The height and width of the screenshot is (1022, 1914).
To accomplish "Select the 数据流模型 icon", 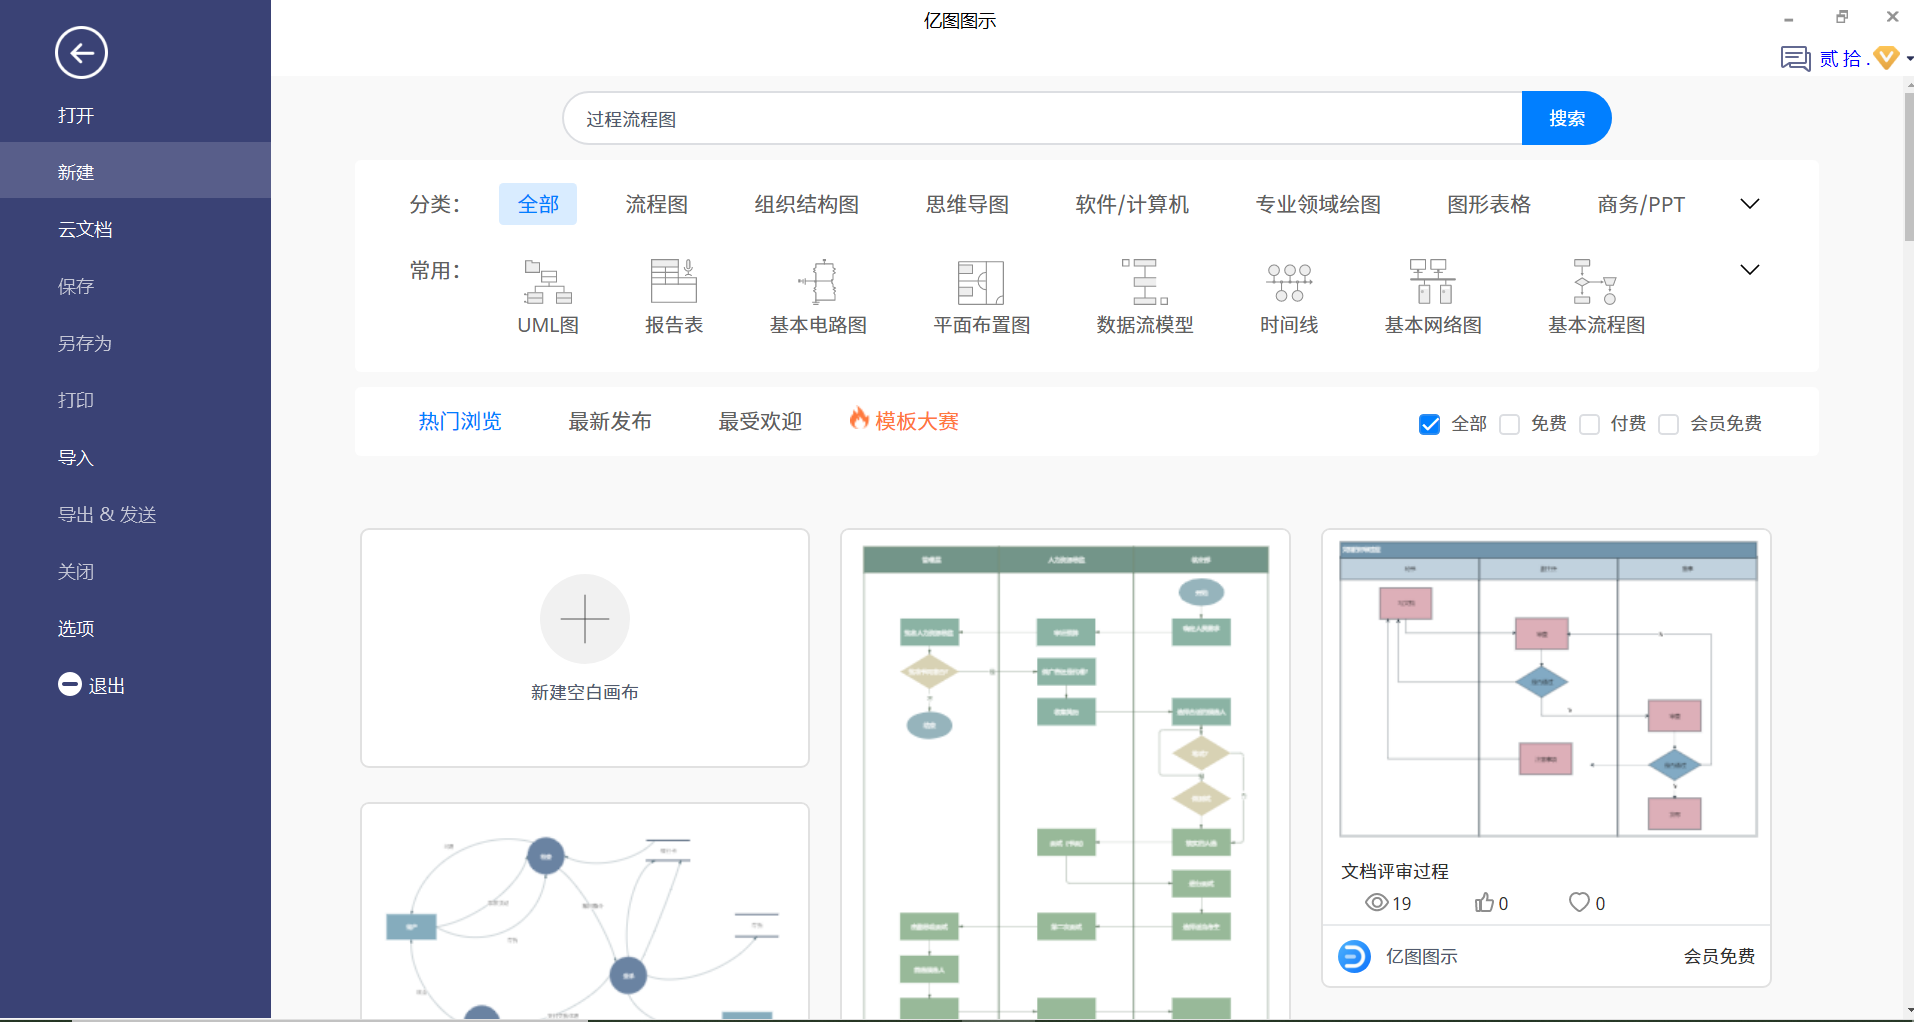I will click(1145, 281).
